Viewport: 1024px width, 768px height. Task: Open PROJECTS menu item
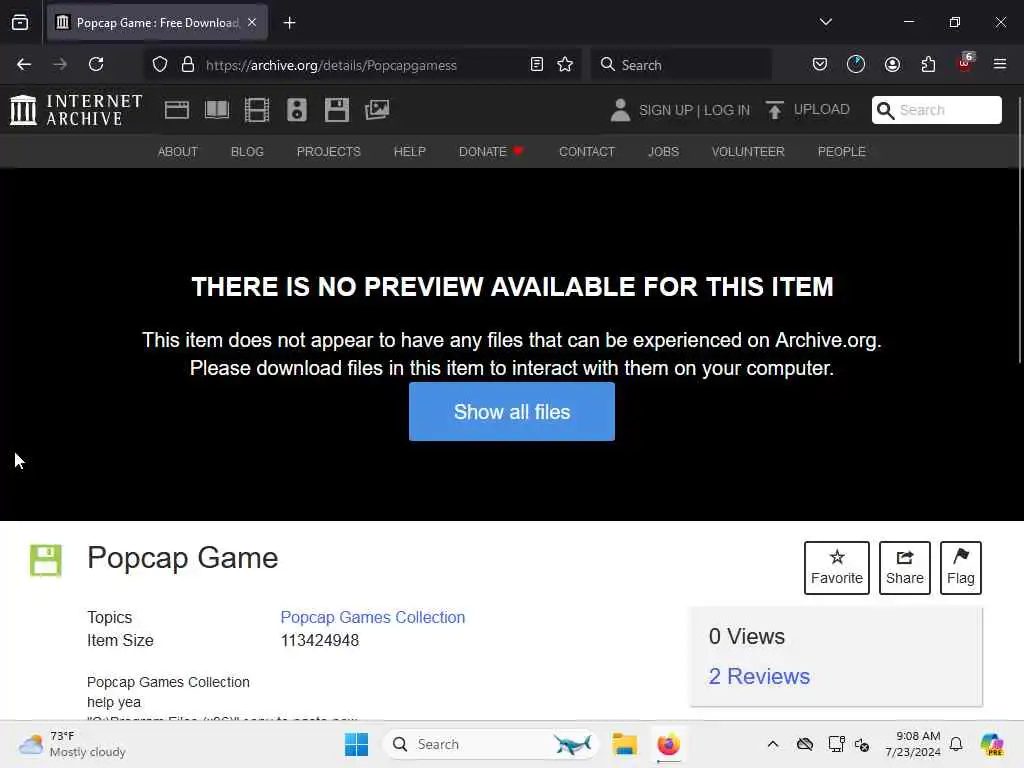[328, 152]
